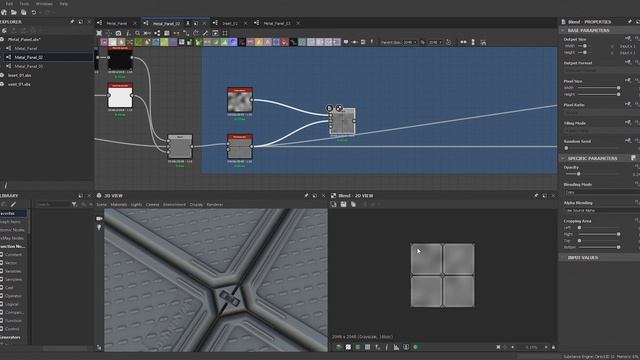Open the Scene menu in 3D View
The height and width of the screenshot is (360, 640).
pyautogui.click(x=101, y=204)
